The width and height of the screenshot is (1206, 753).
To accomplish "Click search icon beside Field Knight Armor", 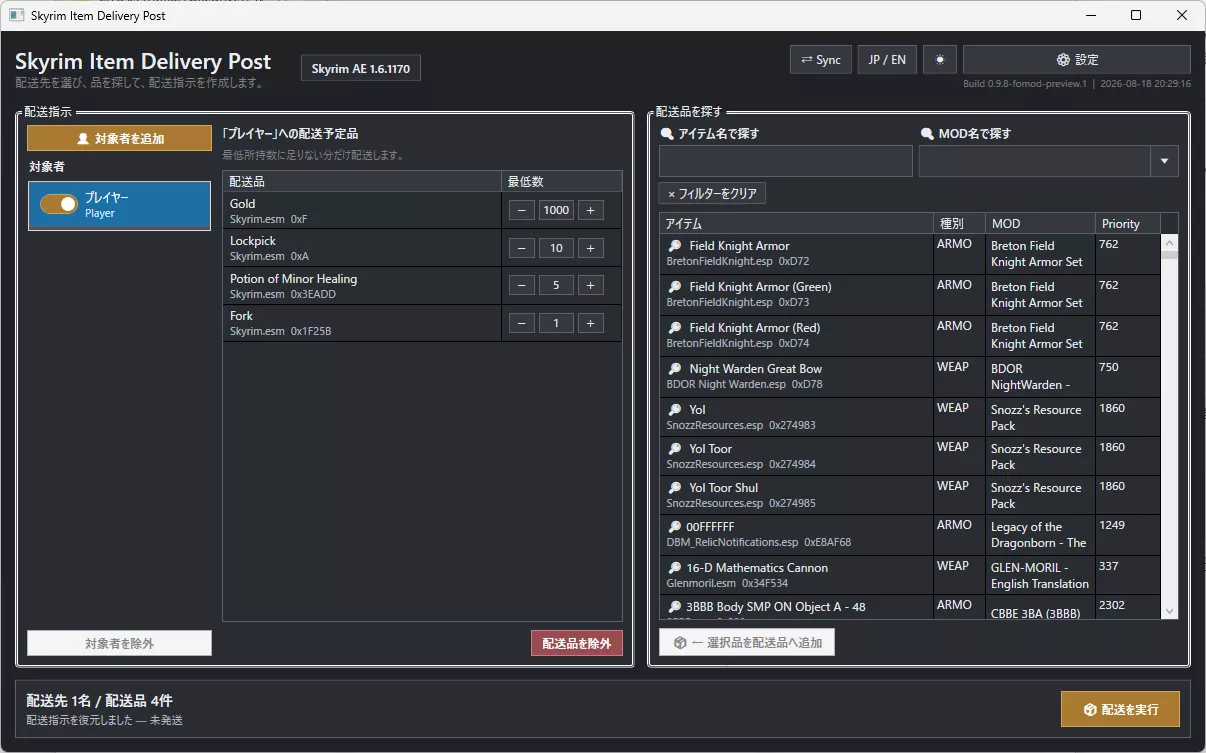I will tap(675, 246).
